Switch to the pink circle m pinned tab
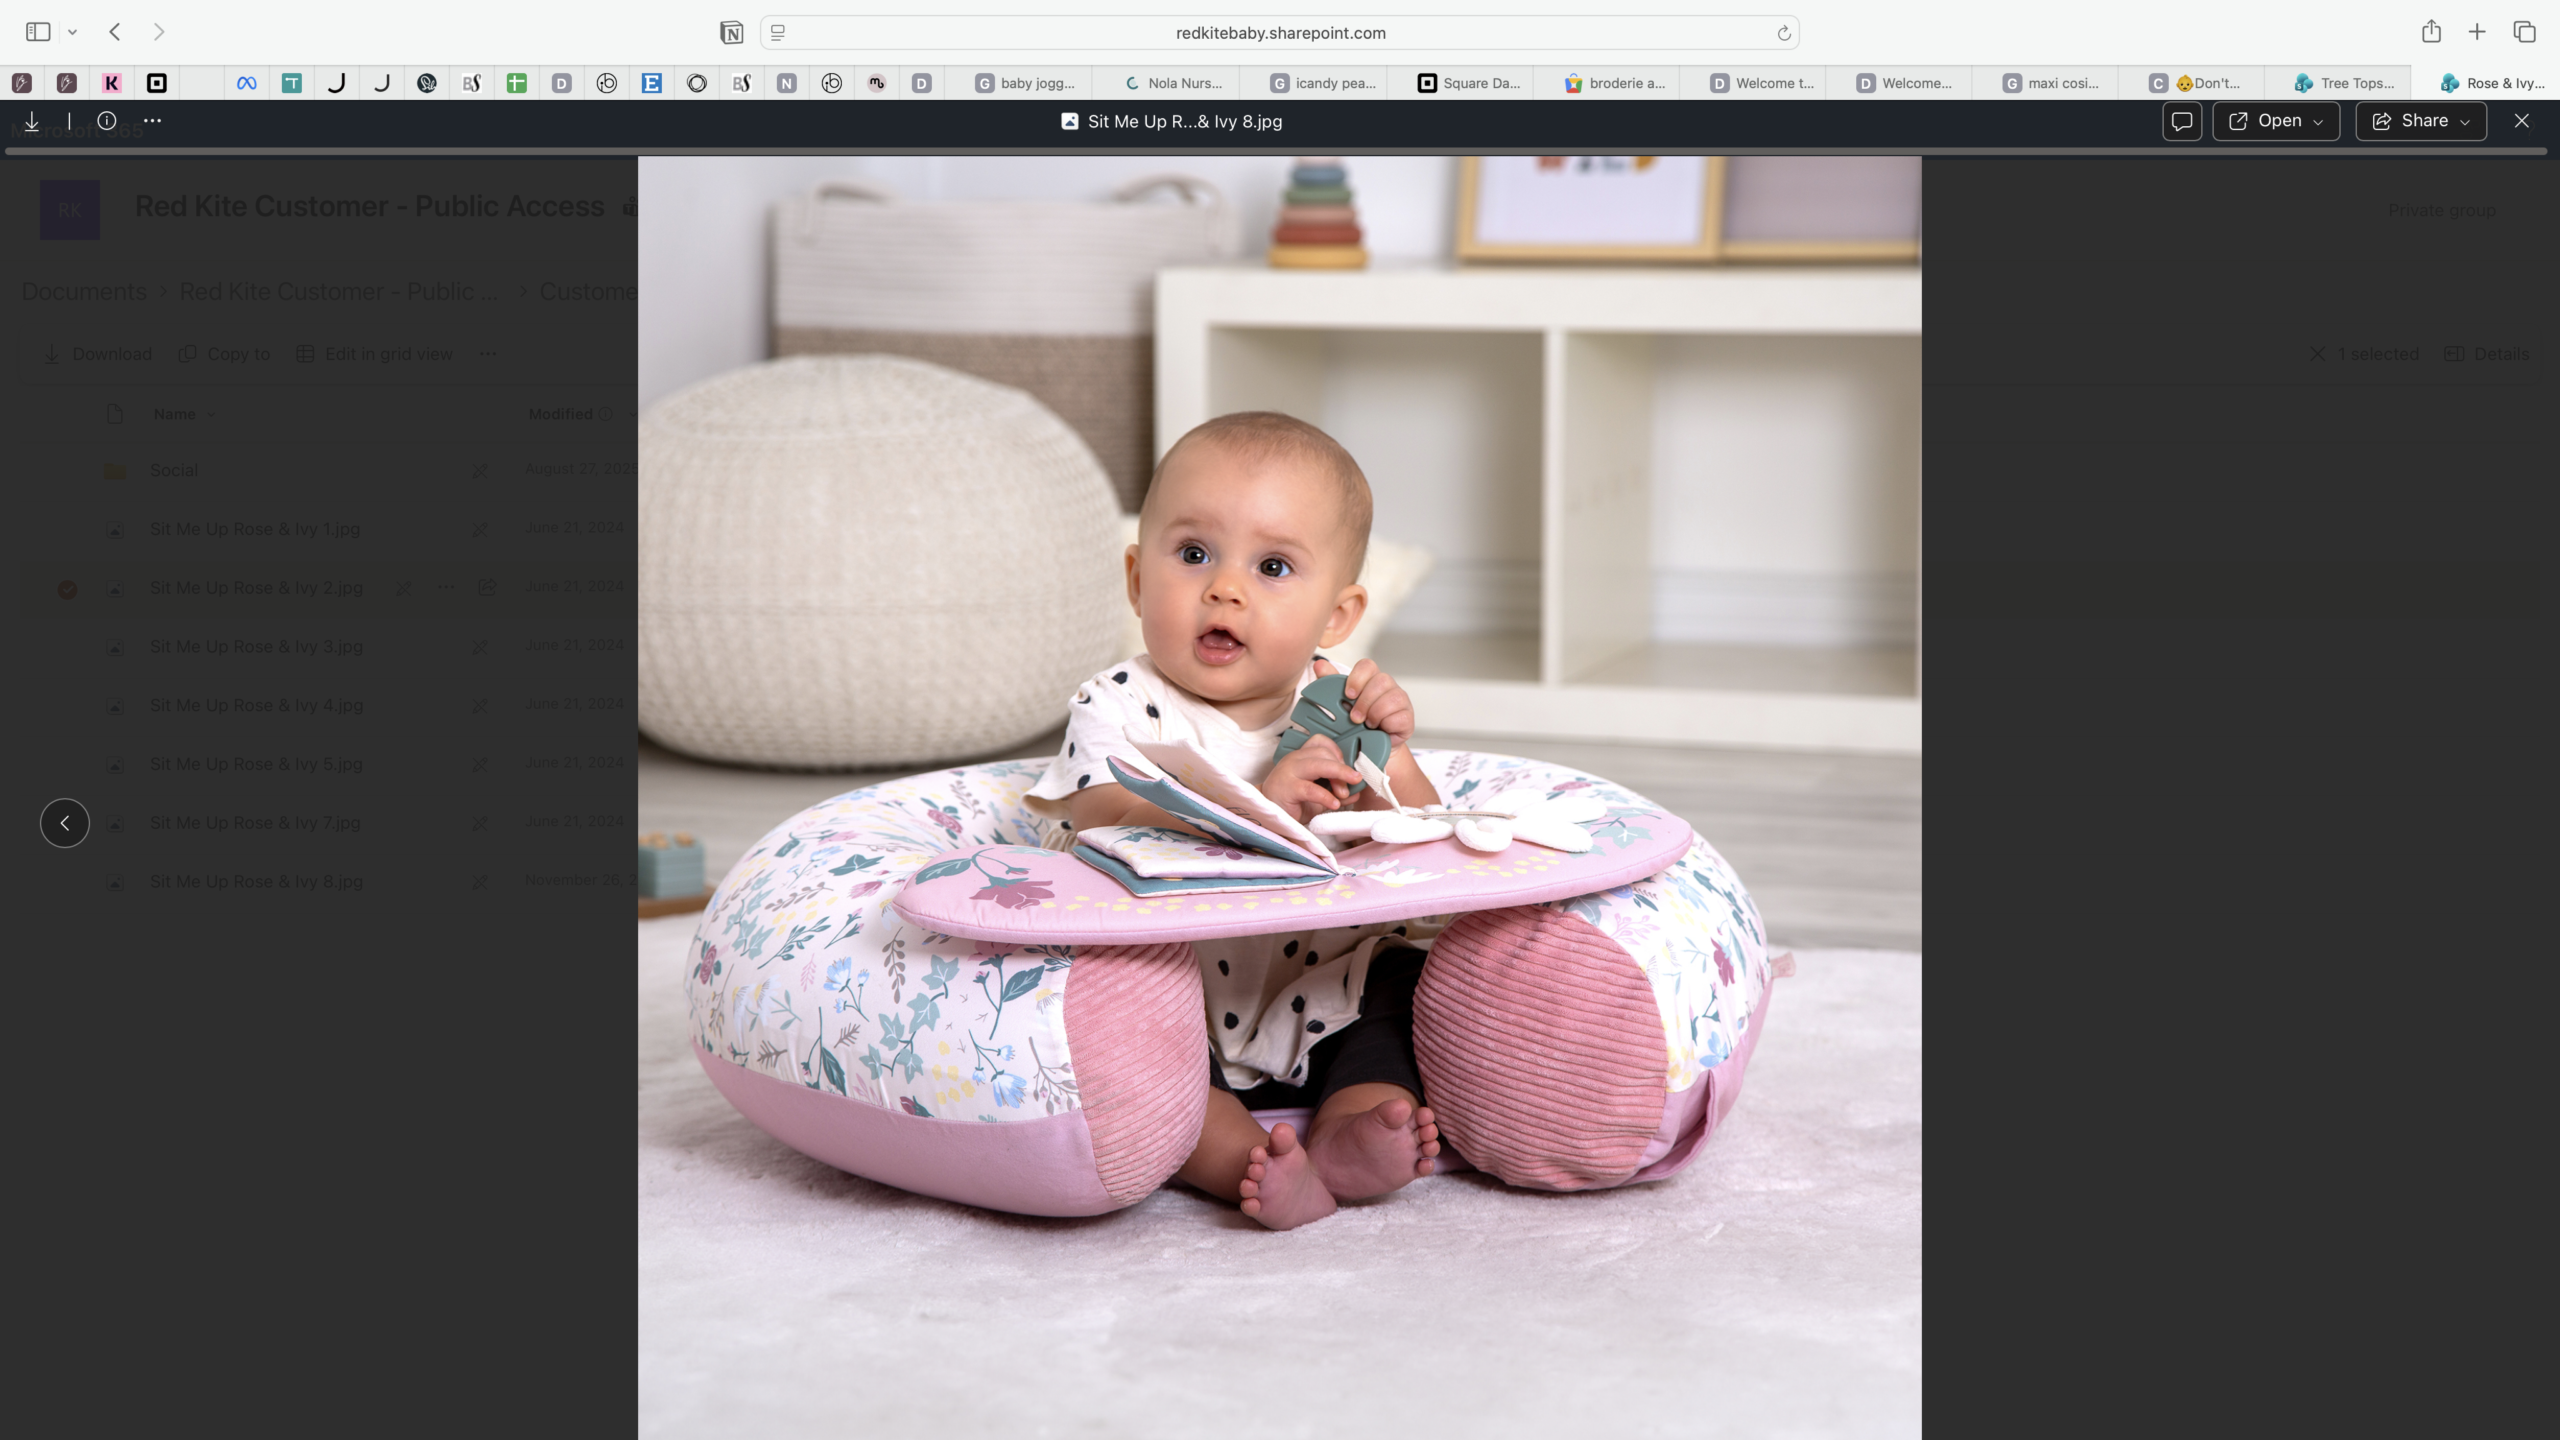2560x1440 pixels. [x=876, y=83]
